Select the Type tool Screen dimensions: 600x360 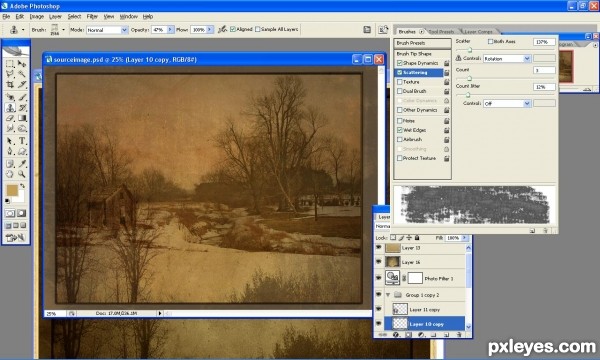(22, 141)
